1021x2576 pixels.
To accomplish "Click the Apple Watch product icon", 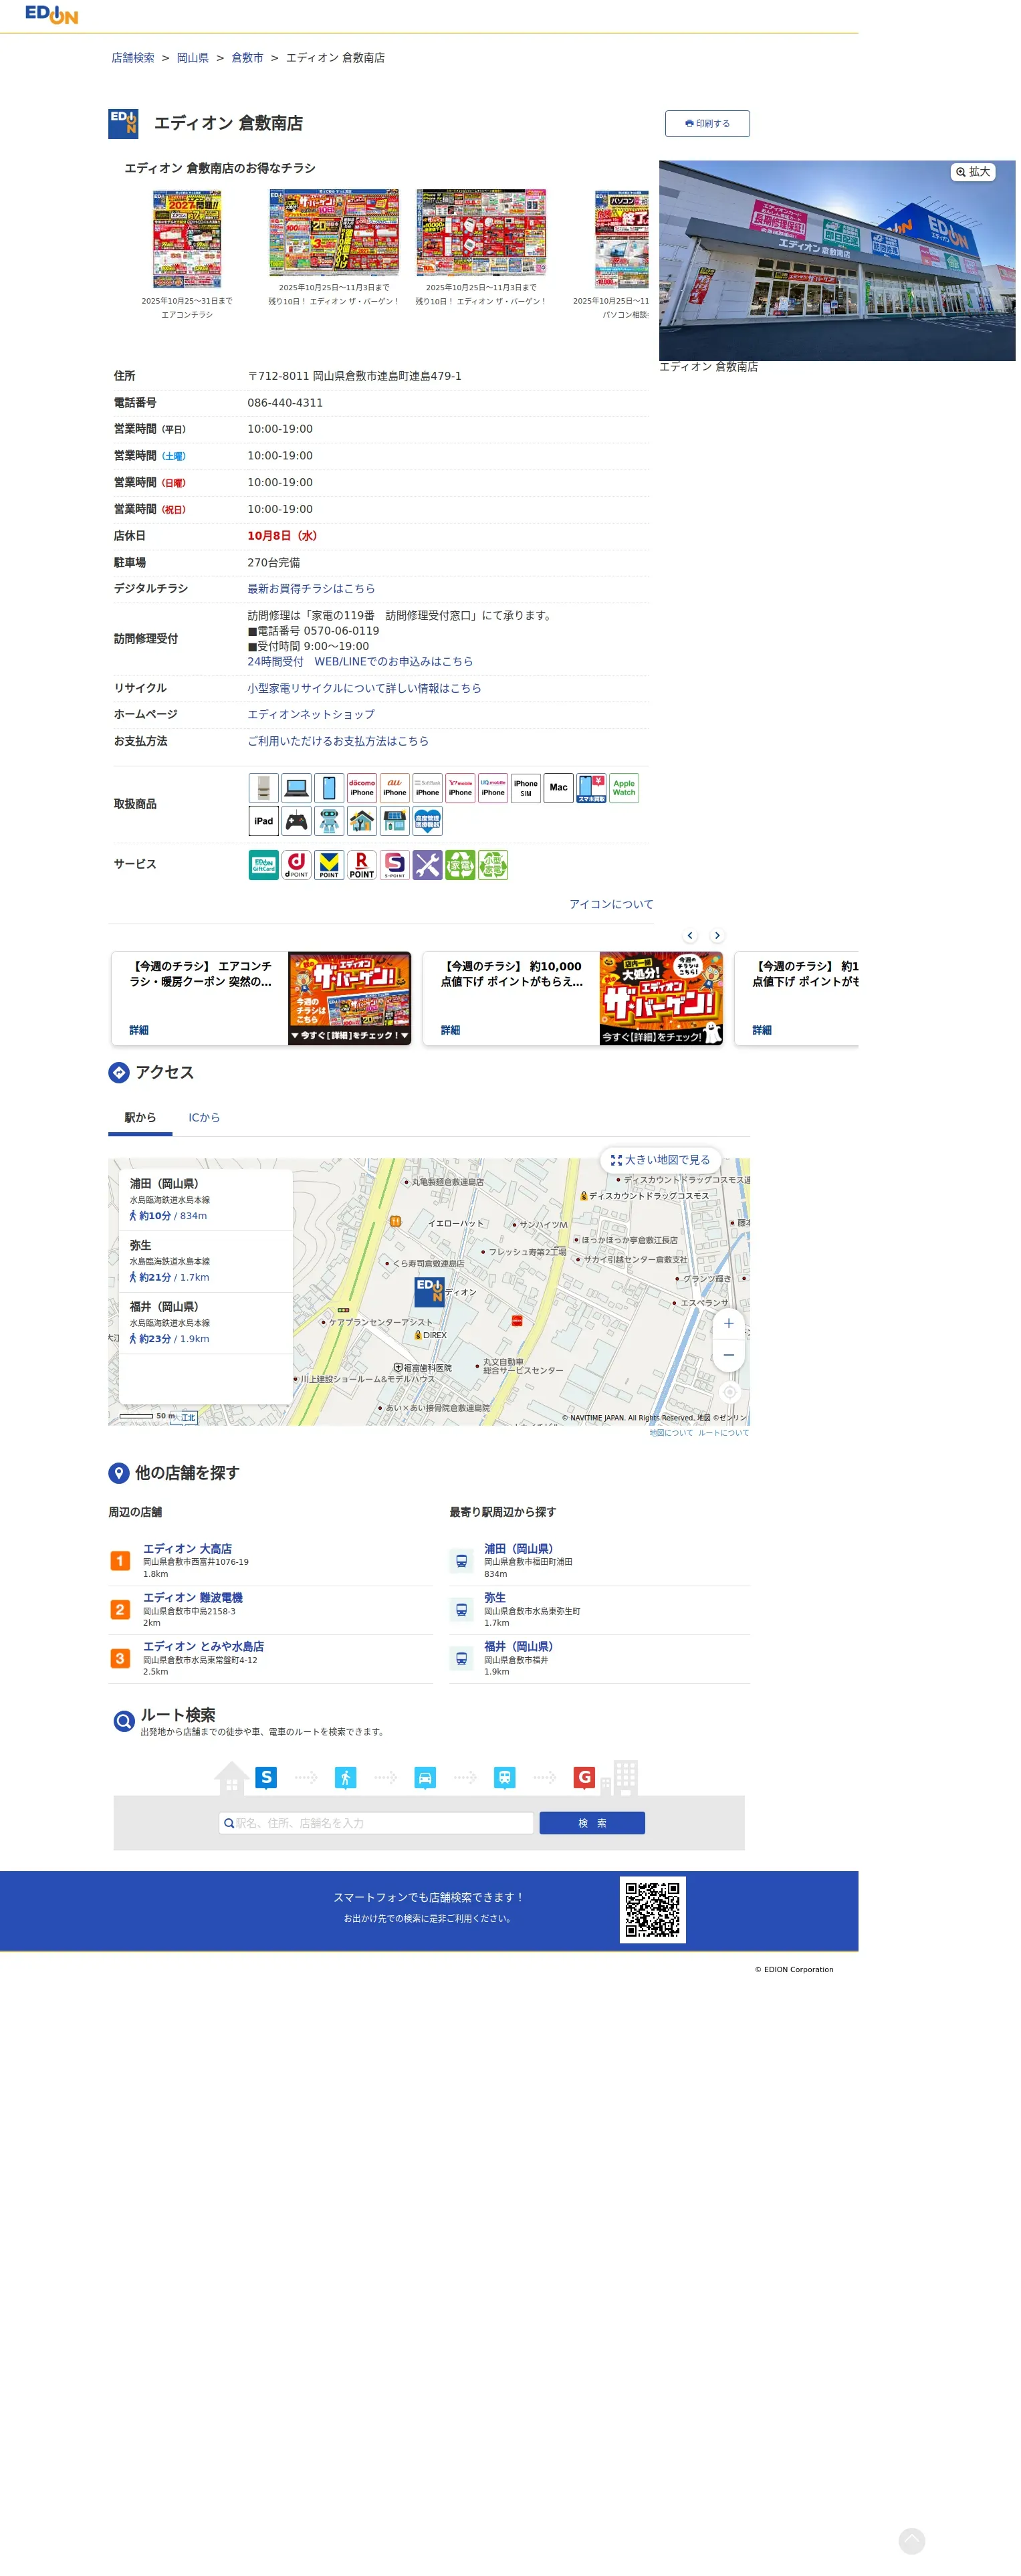I will point(624,788).
